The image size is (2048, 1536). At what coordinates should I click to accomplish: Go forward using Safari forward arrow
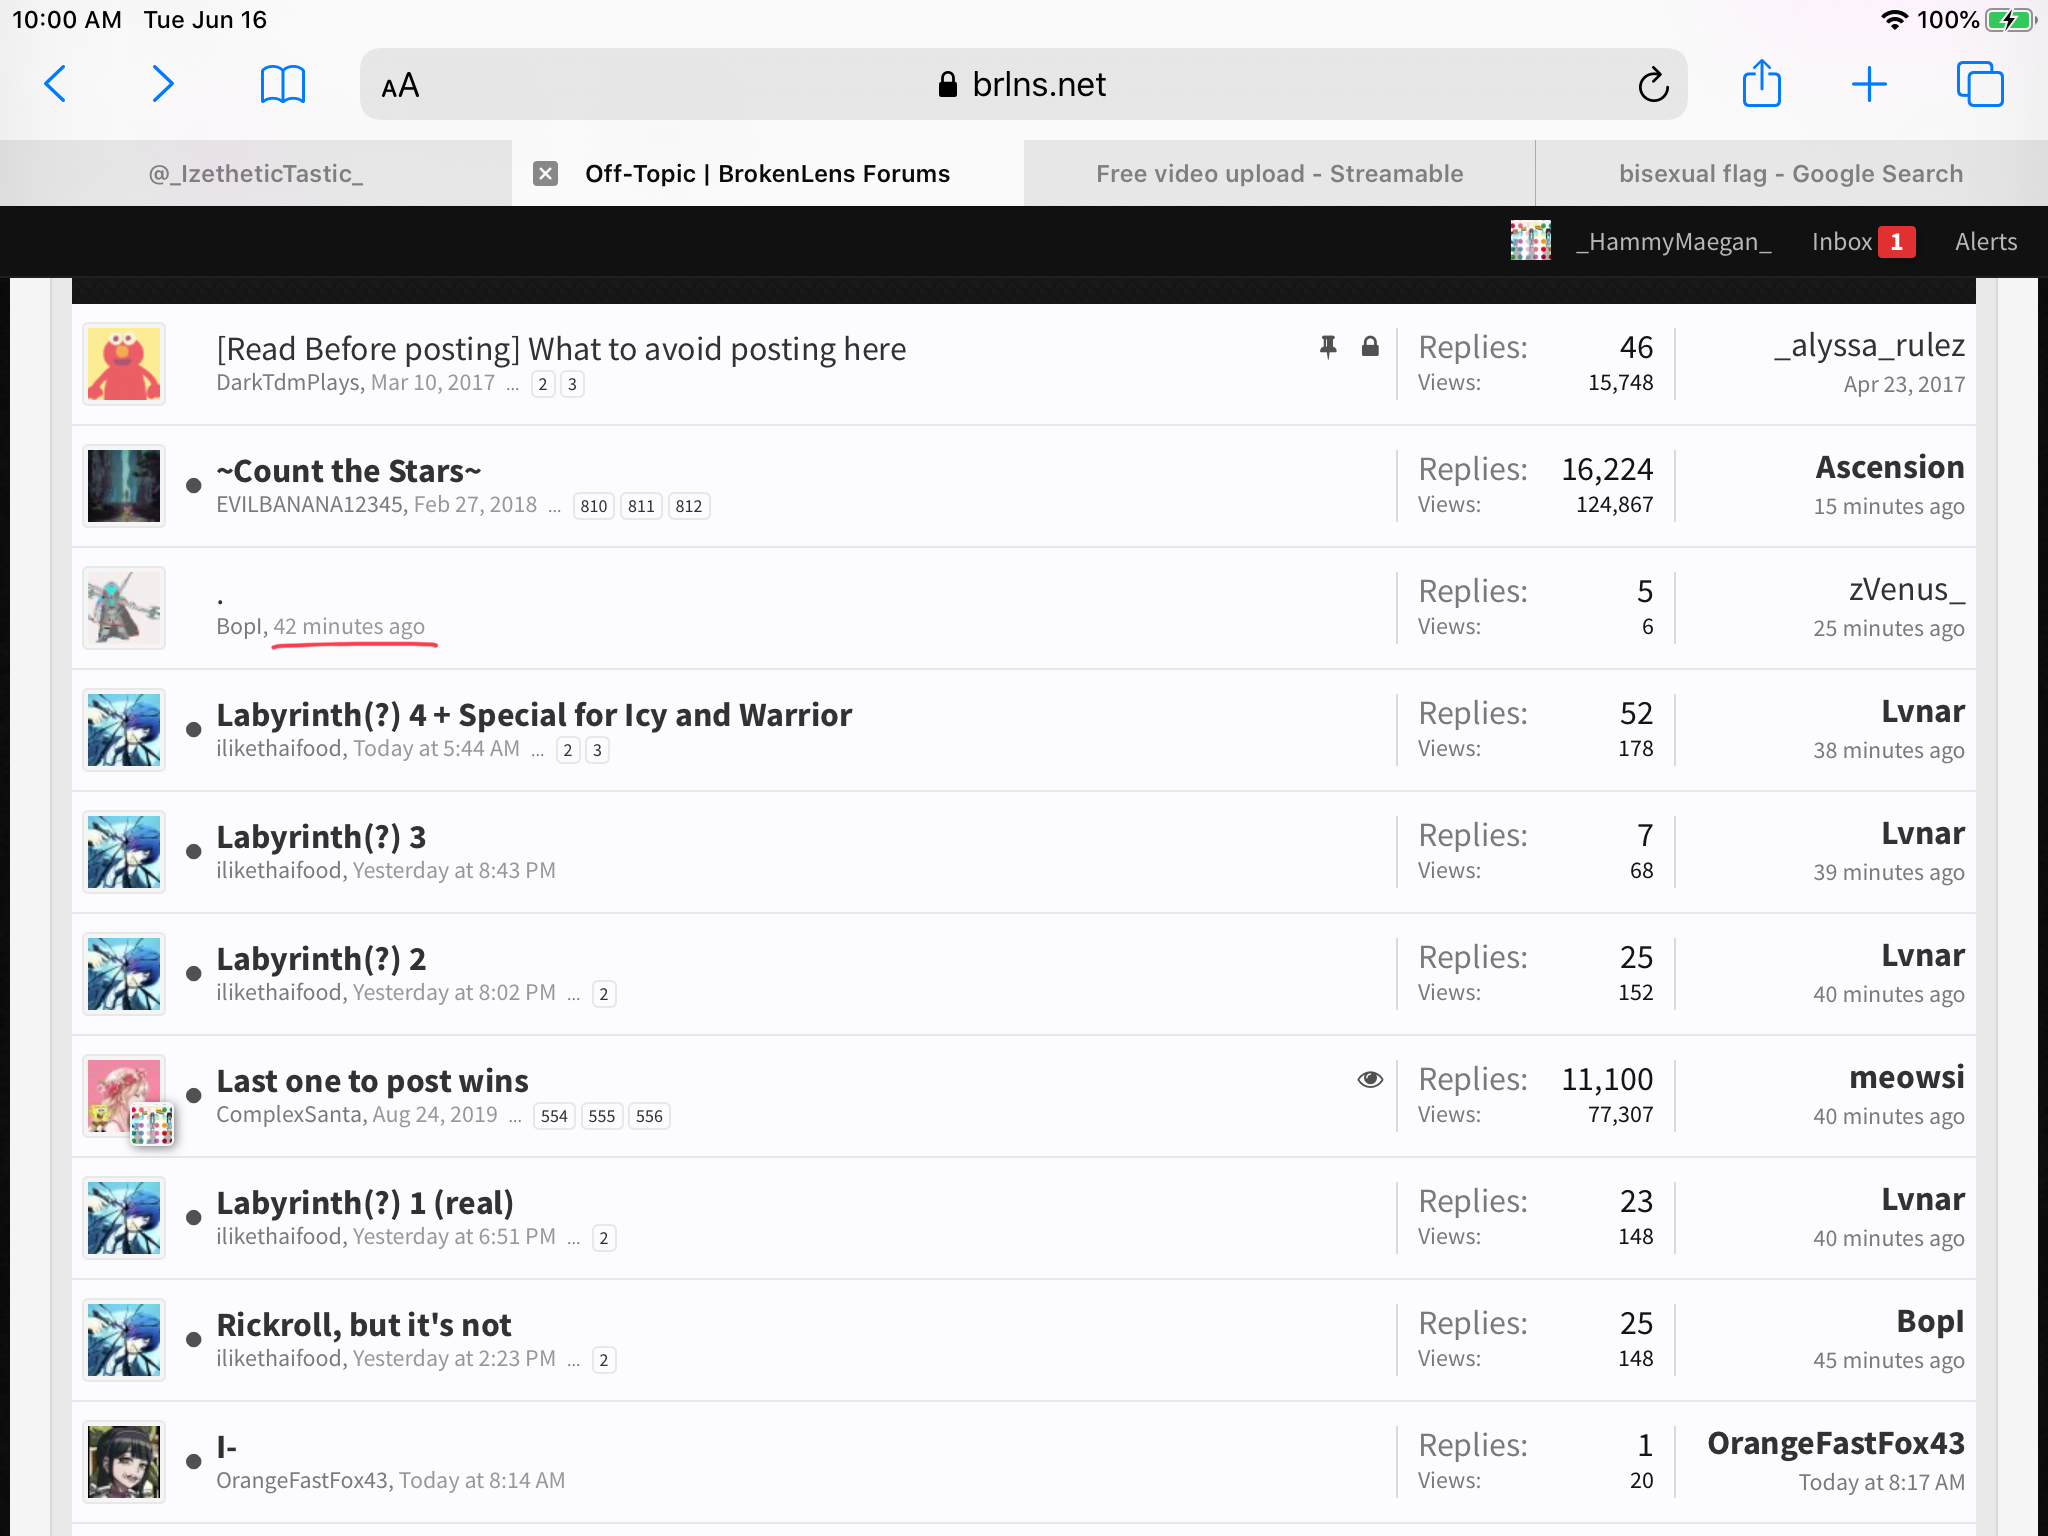click(162, 84)
